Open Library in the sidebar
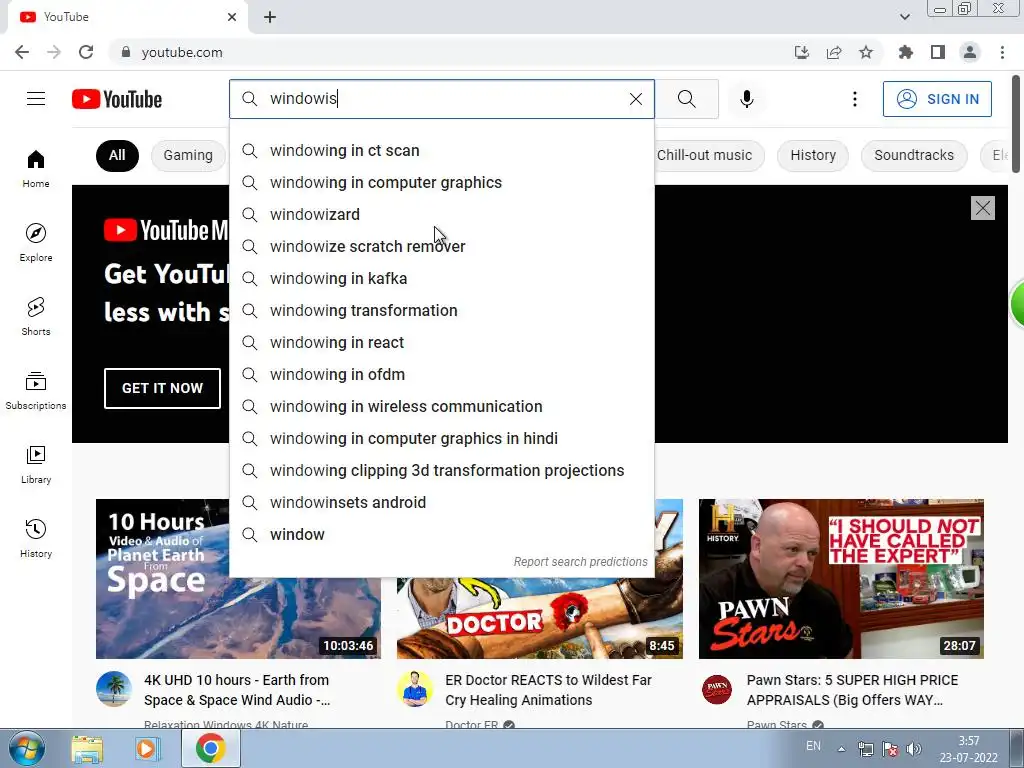Screen dimensions: 1024x768 point(36,464)
